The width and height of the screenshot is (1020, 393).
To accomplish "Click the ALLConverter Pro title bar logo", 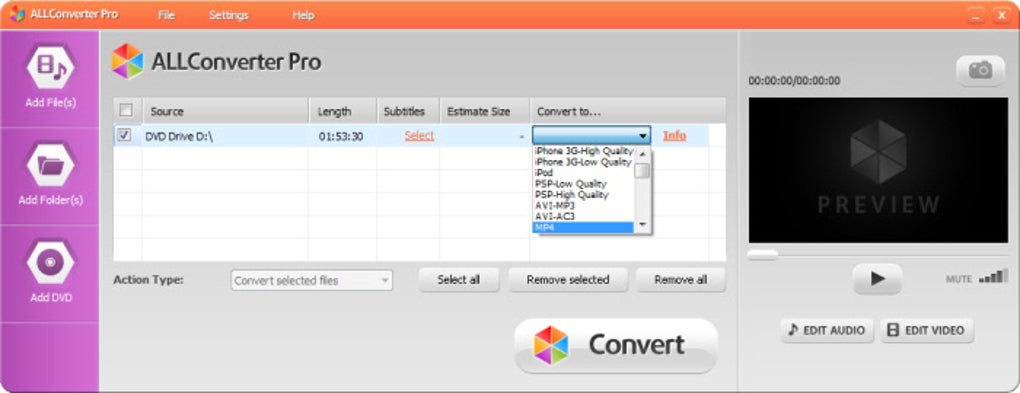I will (16, 14).
